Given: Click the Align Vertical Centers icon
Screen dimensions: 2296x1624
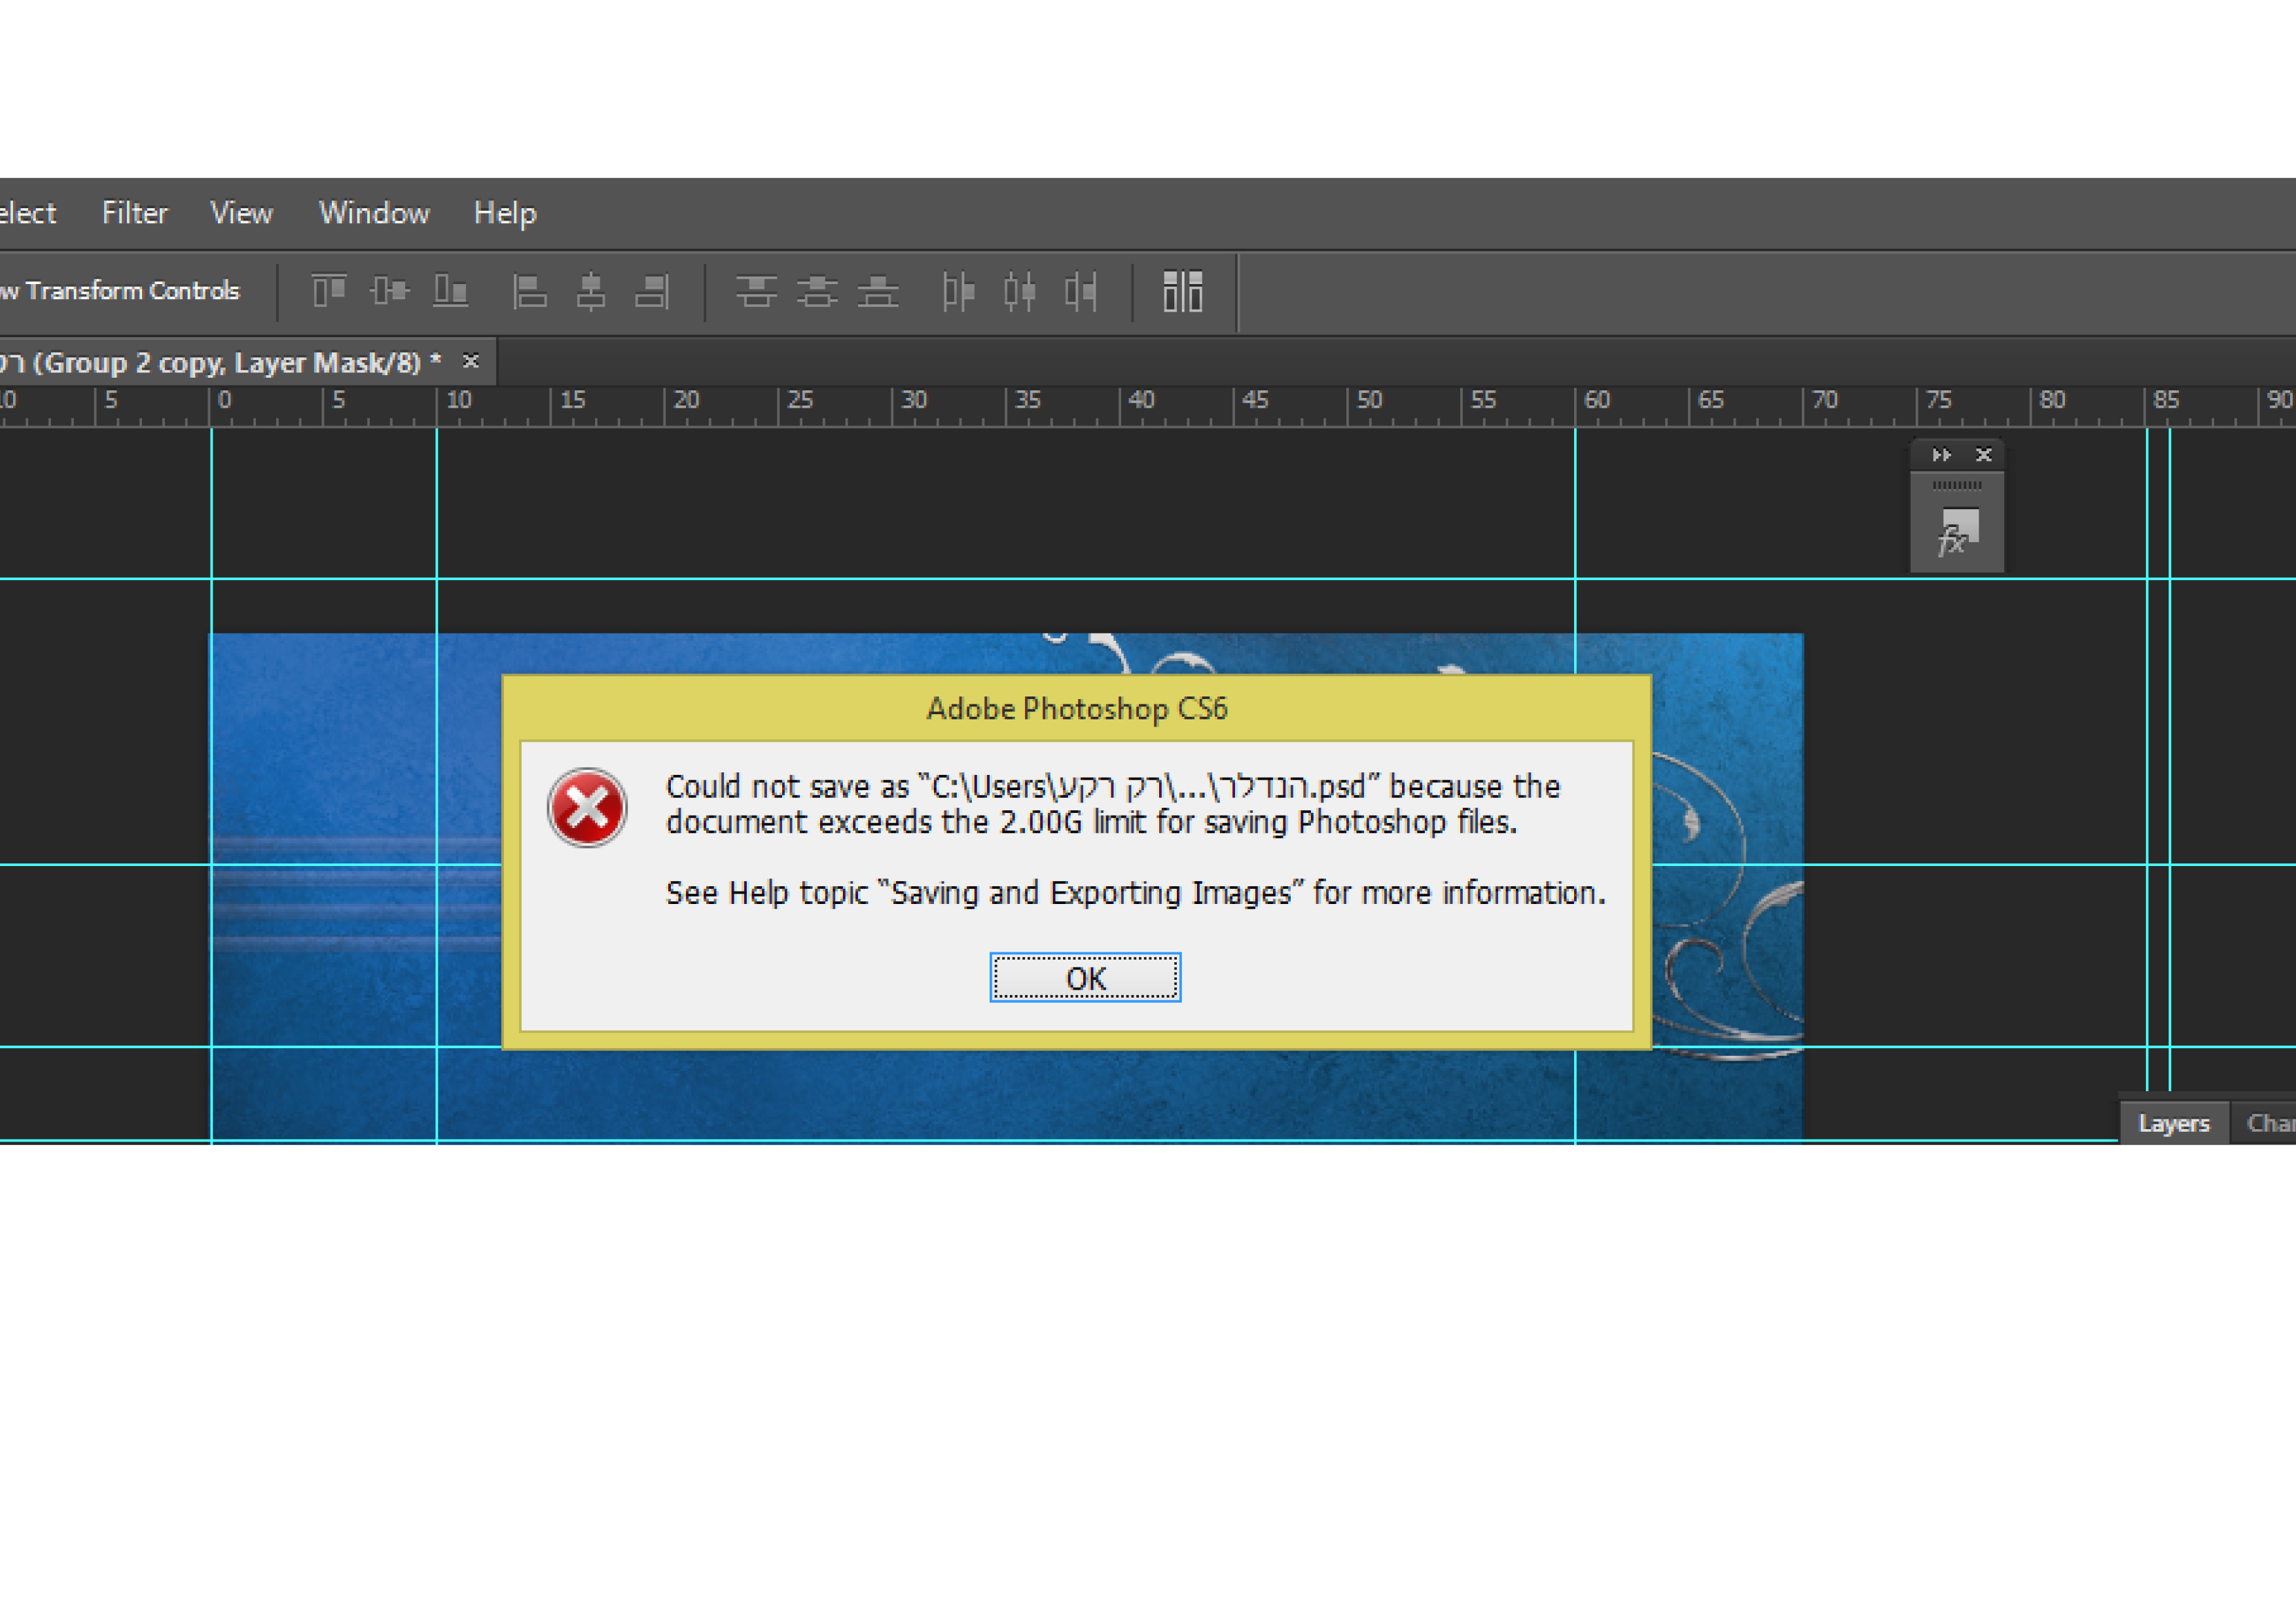Looking at the screenshot, I should coord(390,291).
